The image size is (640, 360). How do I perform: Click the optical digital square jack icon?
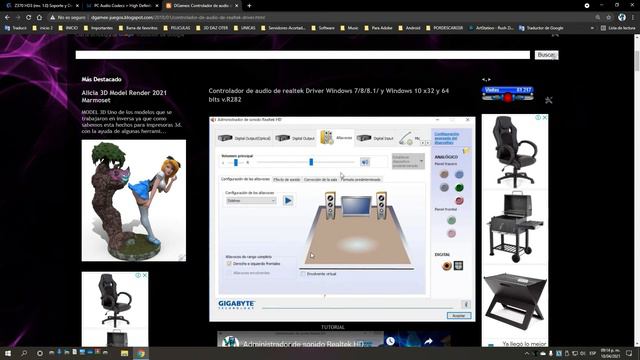458,266
